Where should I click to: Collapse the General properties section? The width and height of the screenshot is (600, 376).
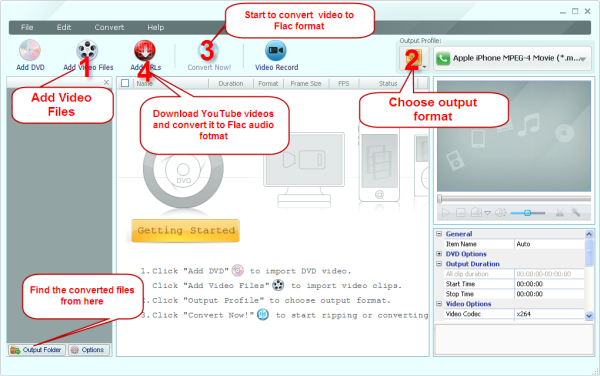(x=439, y=234)
